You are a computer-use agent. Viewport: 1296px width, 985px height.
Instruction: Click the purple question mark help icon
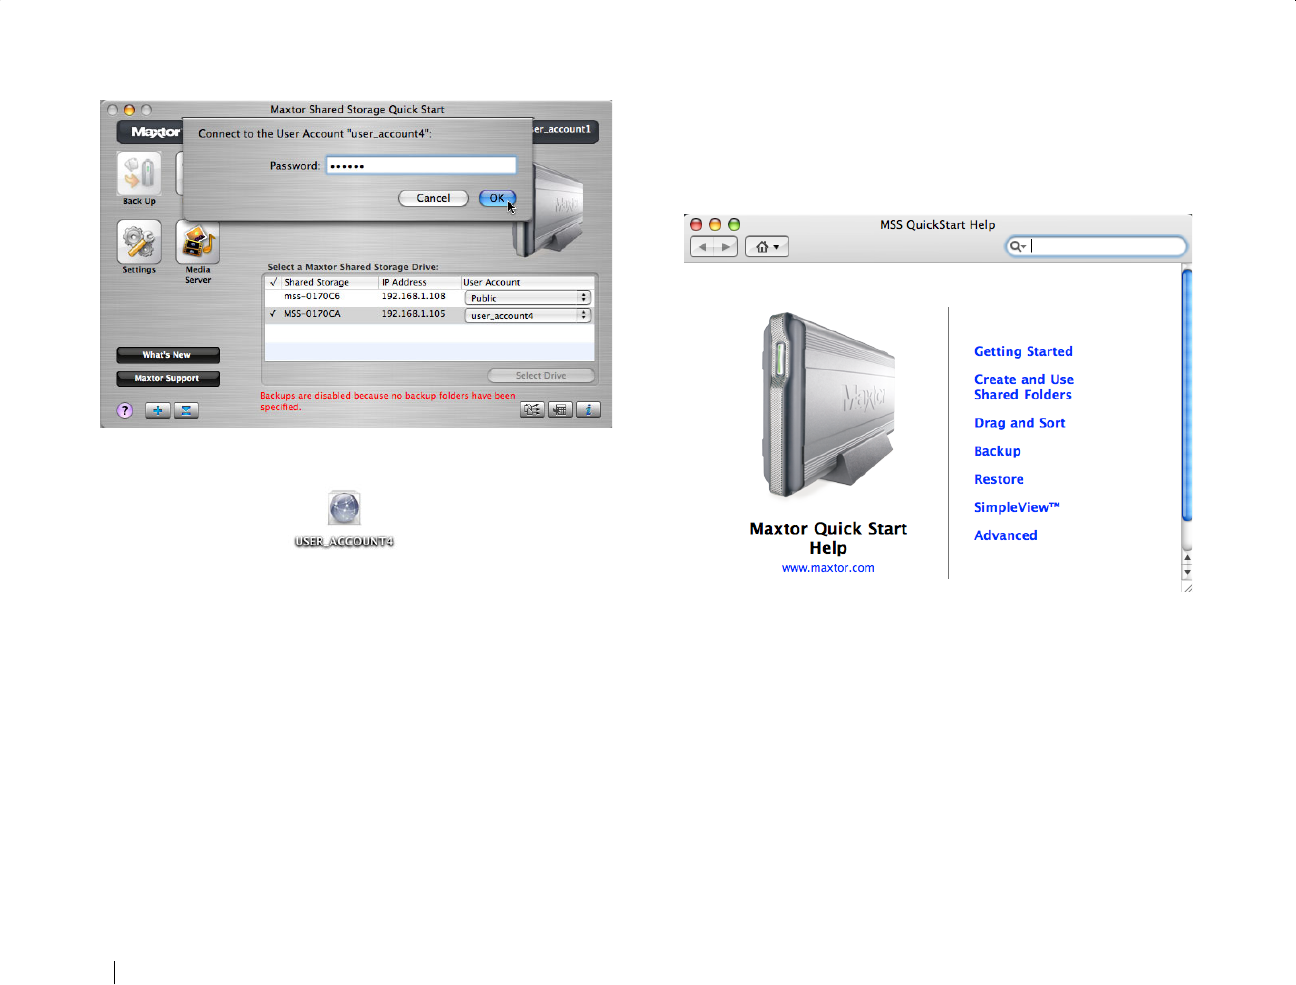click(125, 410)
